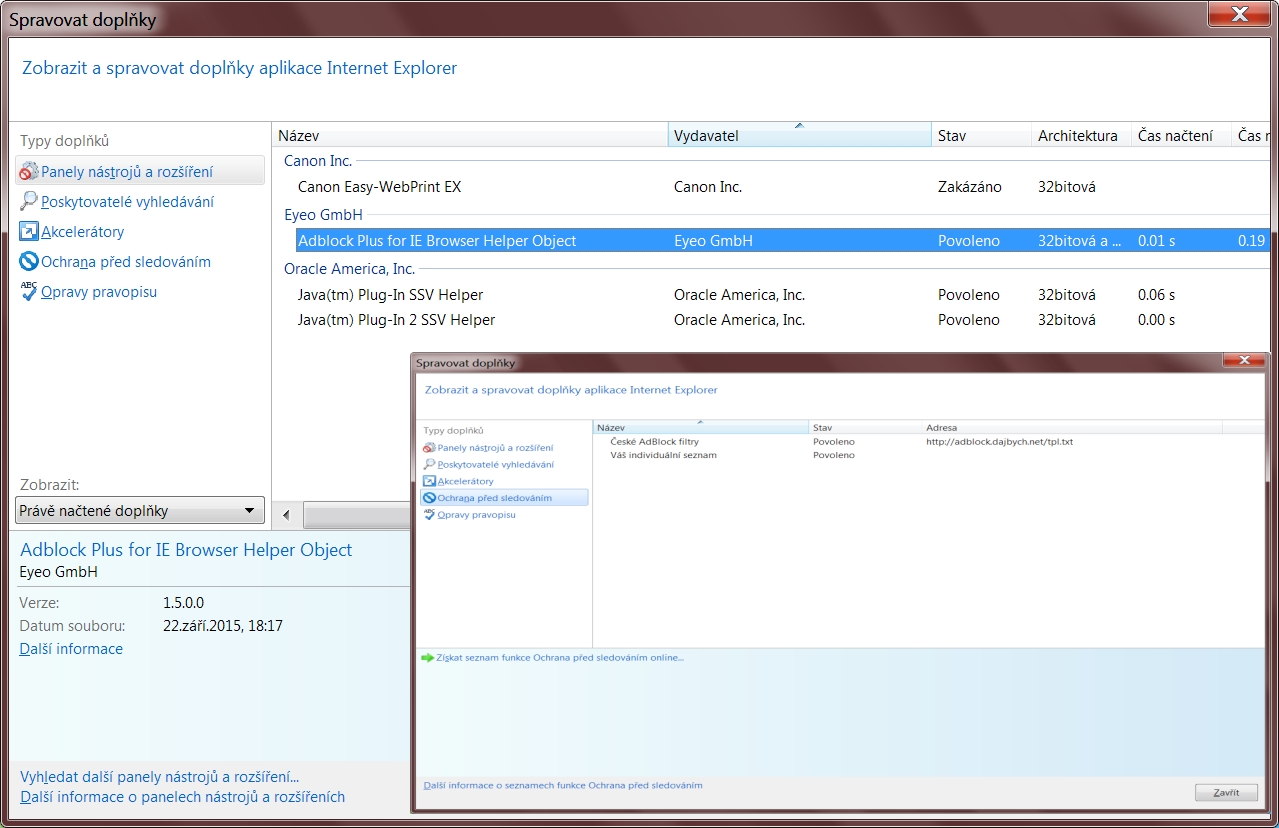Viewport: 1279px width, 828px height.
Task: Select Adblock Plus for IE Browser Helper Object row
Action: pos(782,240)
